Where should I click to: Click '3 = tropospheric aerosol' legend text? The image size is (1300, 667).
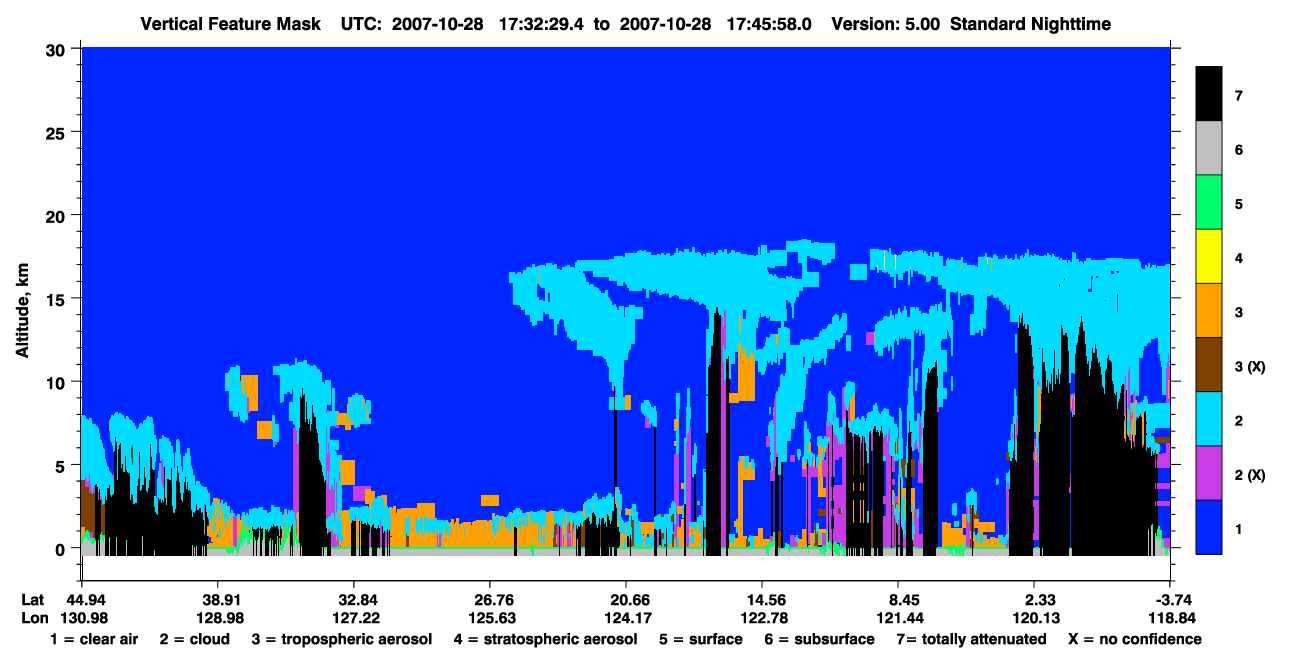click(x=342, y=639)
